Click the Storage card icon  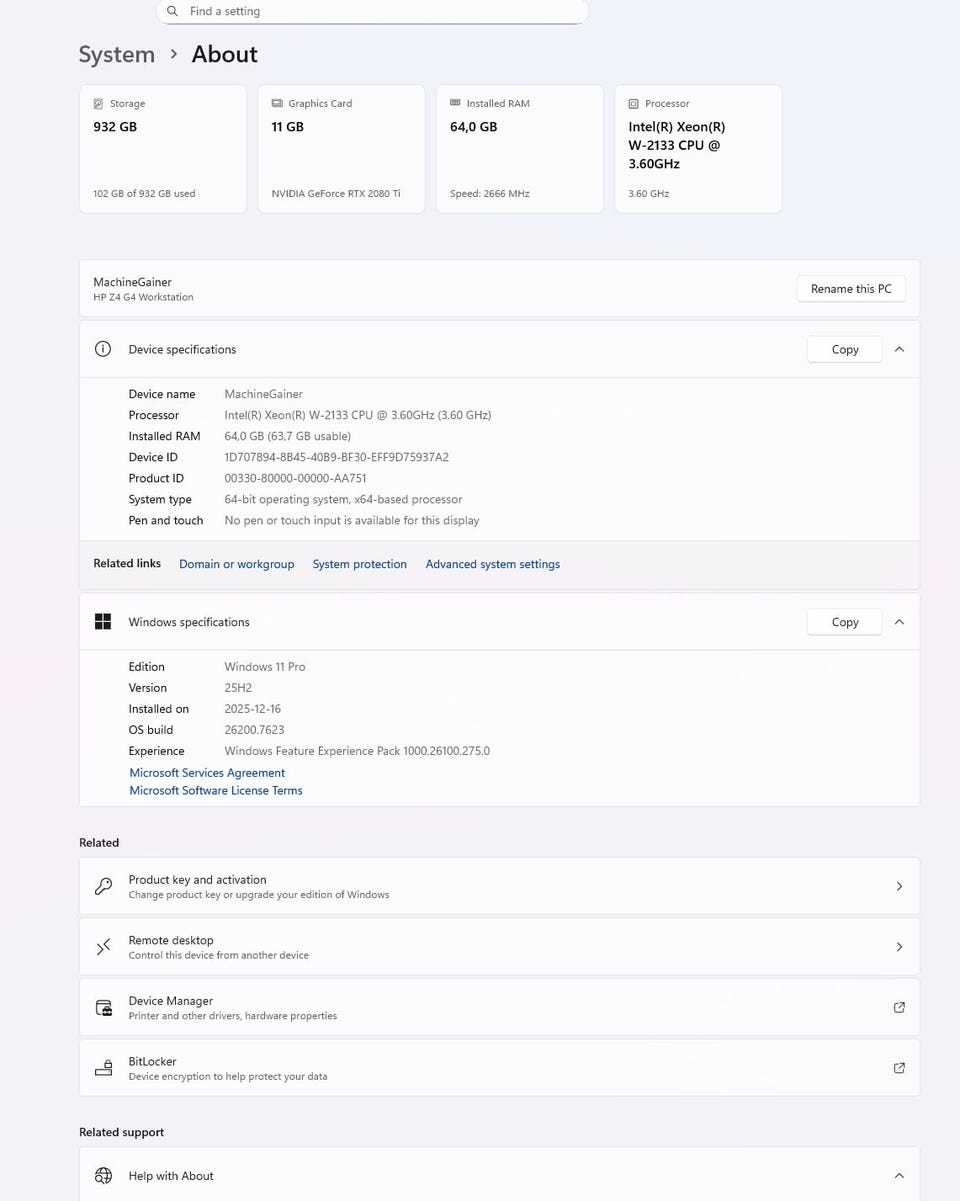pos(98,104)
